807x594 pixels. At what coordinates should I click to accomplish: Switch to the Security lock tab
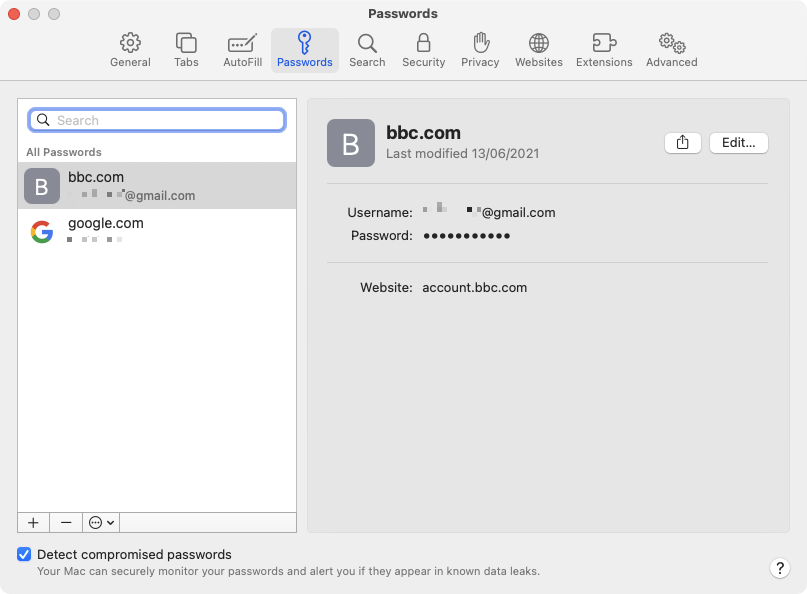(x=424, y=50)
